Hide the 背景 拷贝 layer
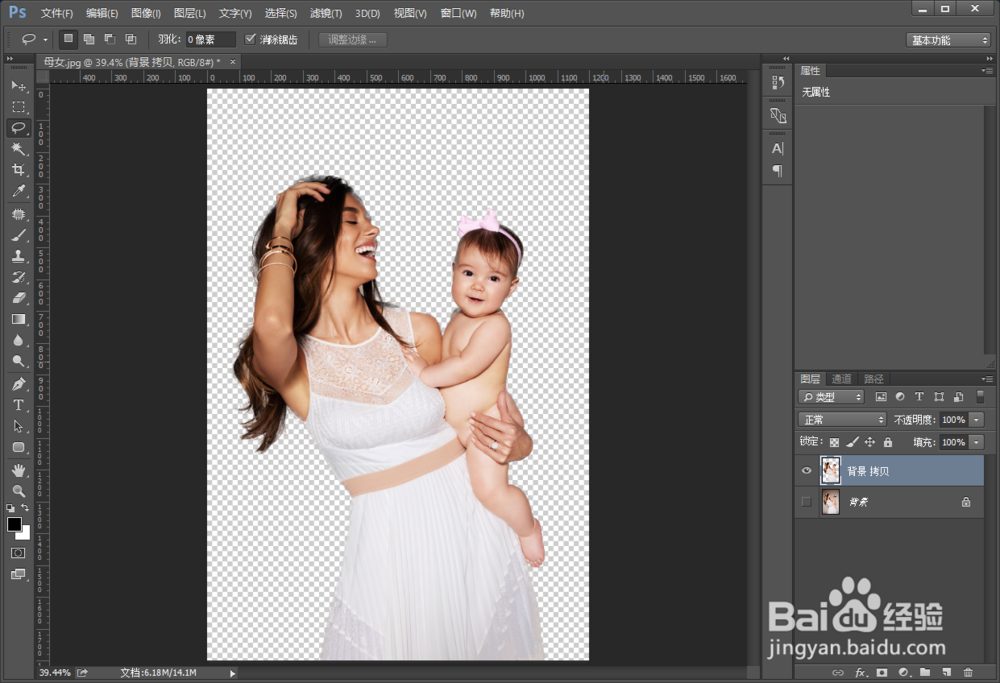This screenshot has height=683, width=1000. pos(806,471)
